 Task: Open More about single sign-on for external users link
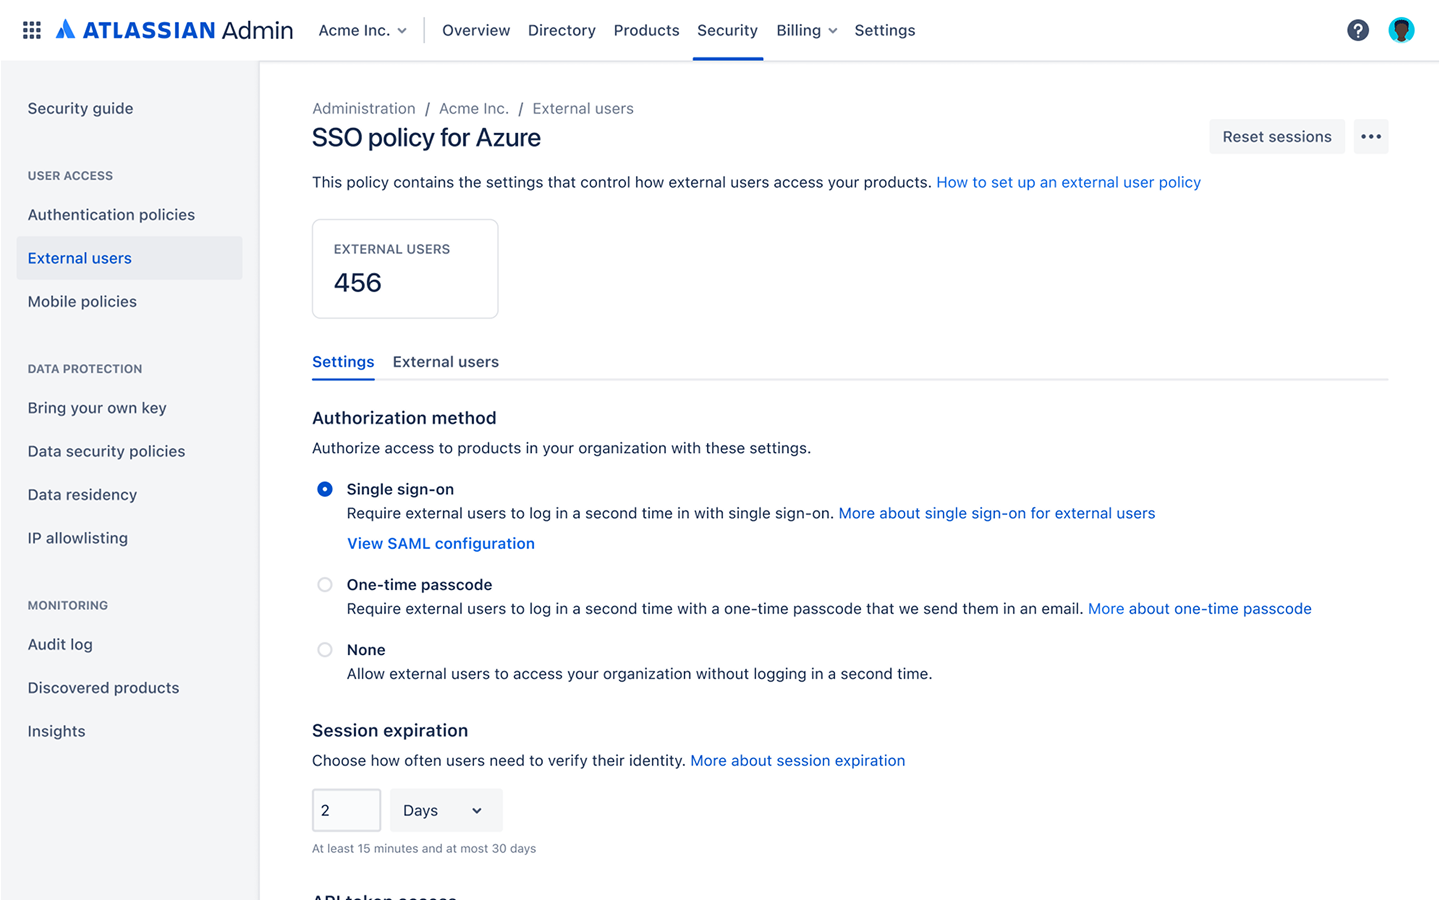tap(996, 513)
